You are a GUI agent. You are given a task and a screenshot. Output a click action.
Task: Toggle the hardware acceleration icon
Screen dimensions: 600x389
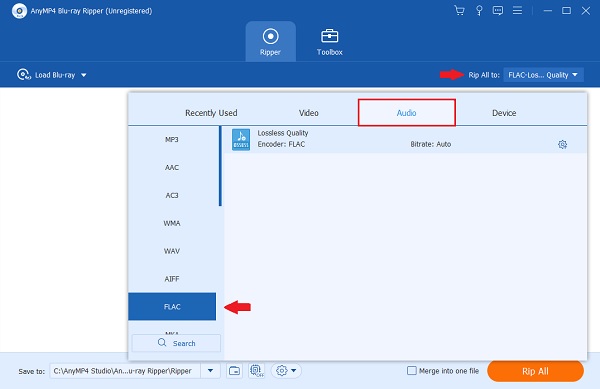(x=256, y=371)
